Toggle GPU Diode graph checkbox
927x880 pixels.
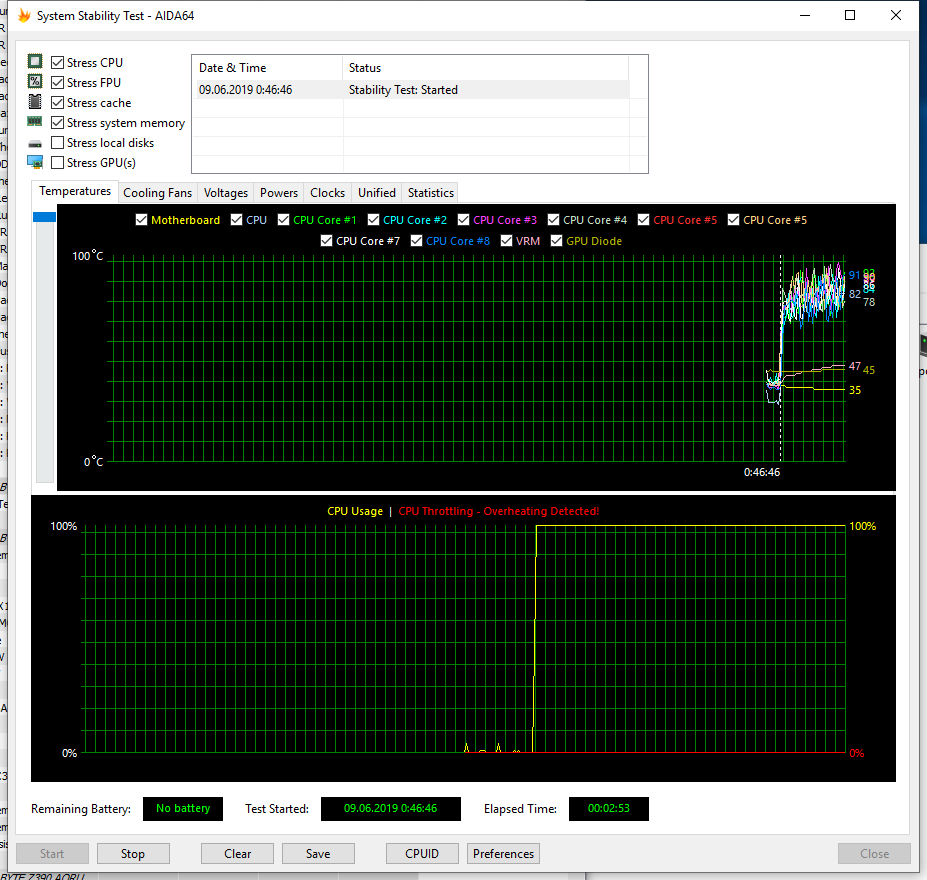click(x=556, y=241)
